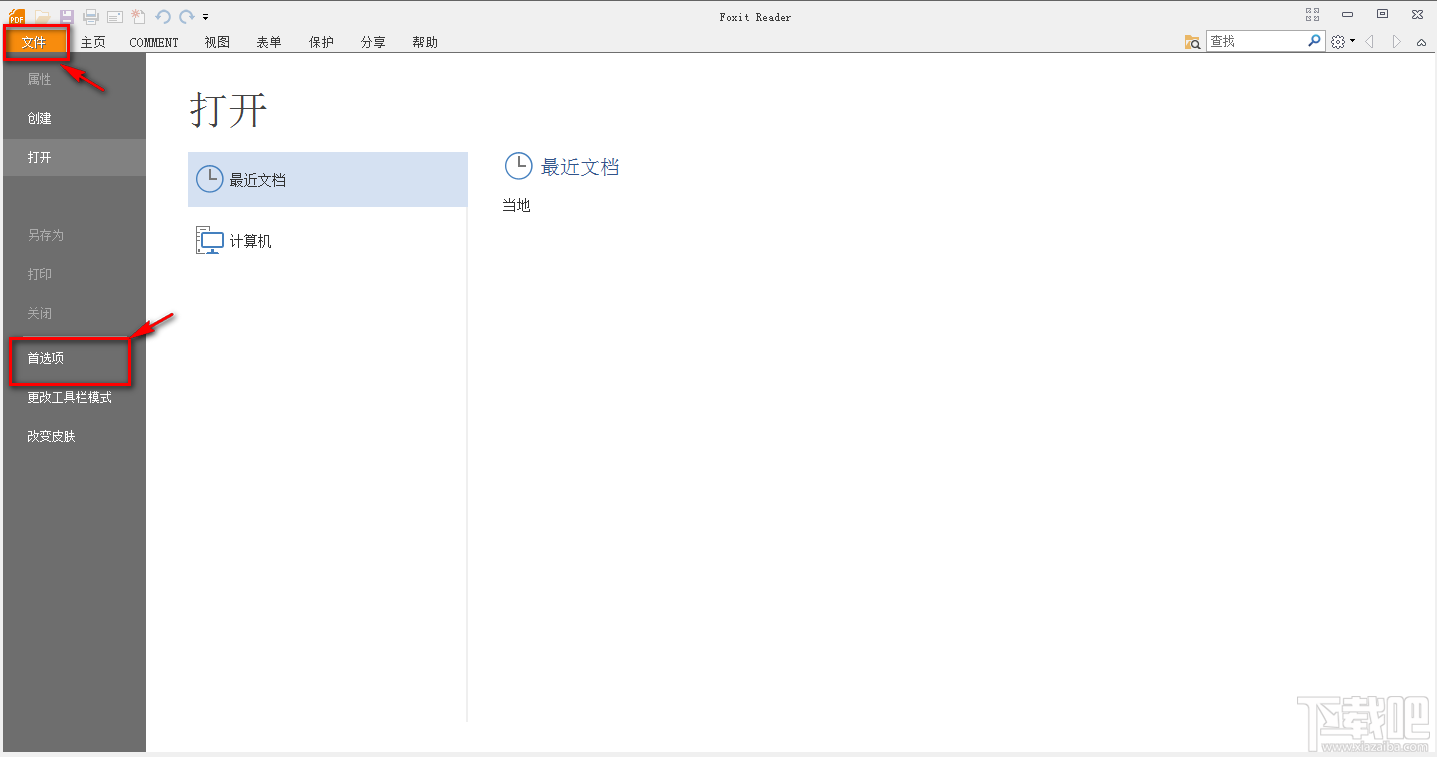Click the 当地 label under recent documents
Screen dimensions: 1437x757
516,205
